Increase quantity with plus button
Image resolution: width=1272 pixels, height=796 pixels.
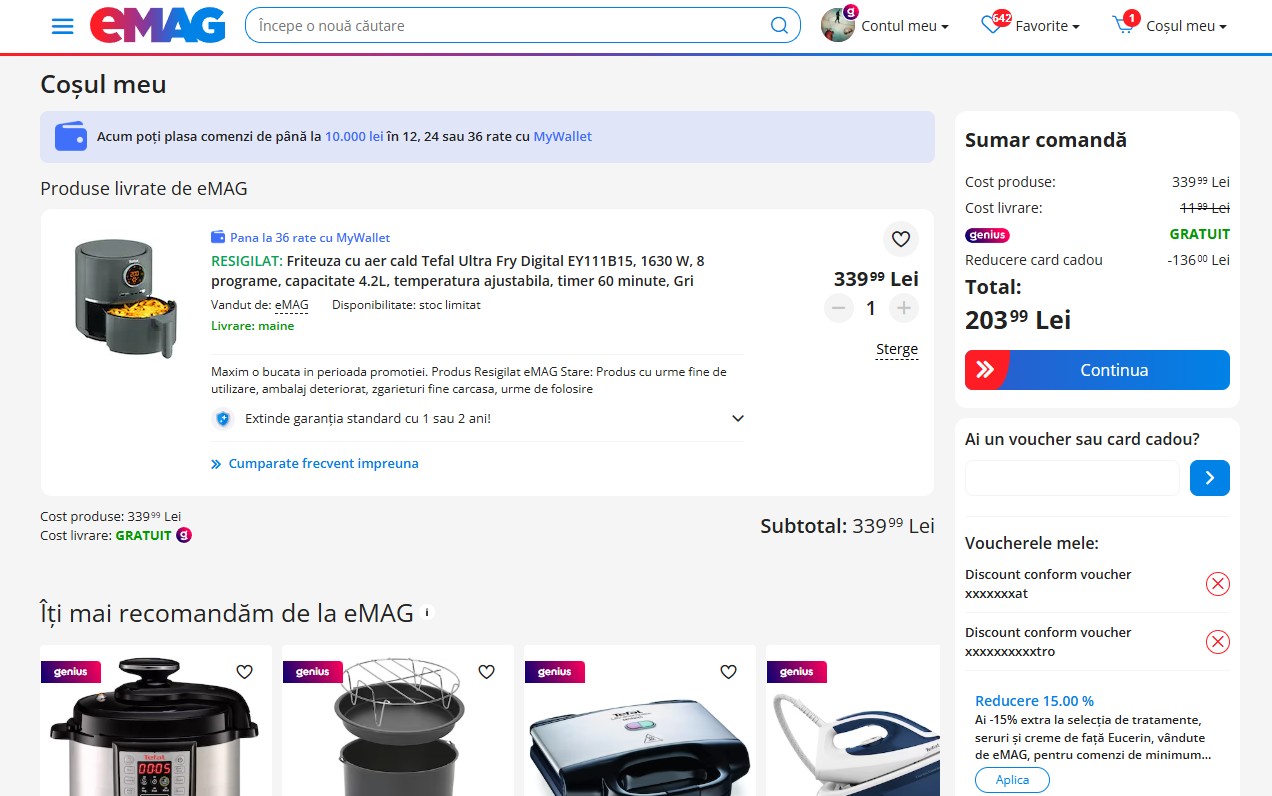pos(903,309)
